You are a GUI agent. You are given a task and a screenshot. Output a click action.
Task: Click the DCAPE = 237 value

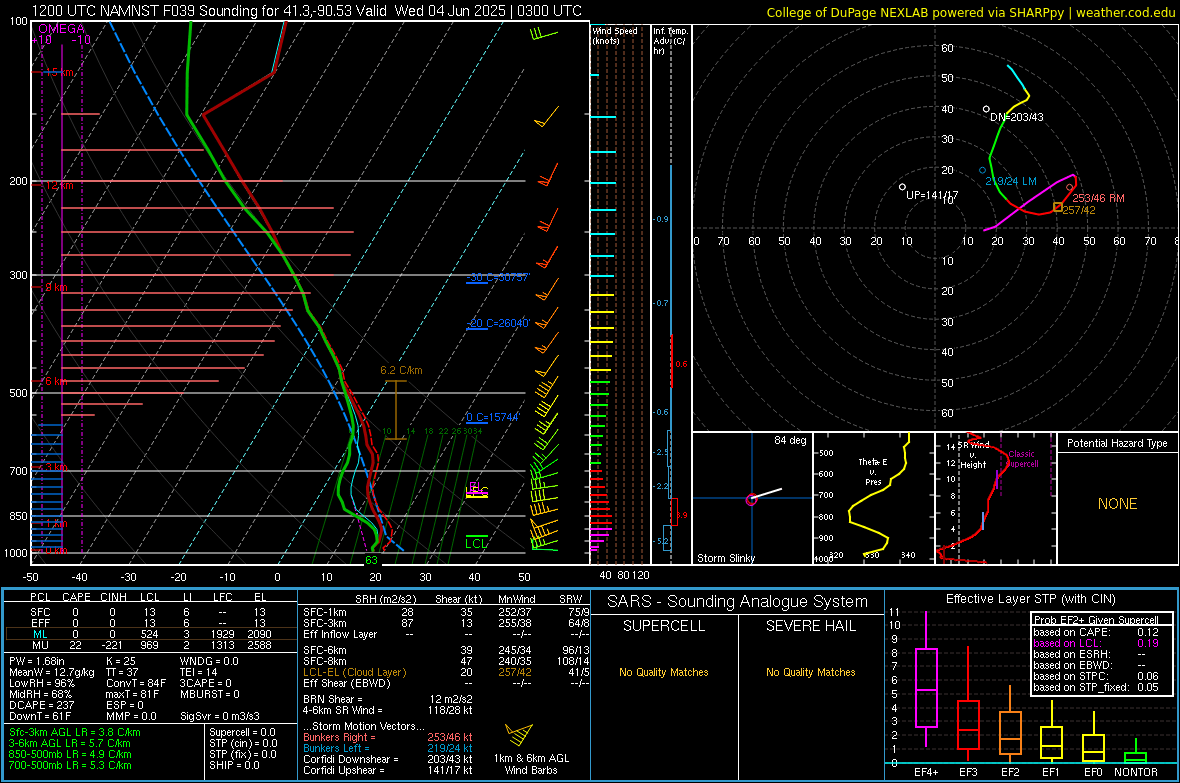(41, 705)
